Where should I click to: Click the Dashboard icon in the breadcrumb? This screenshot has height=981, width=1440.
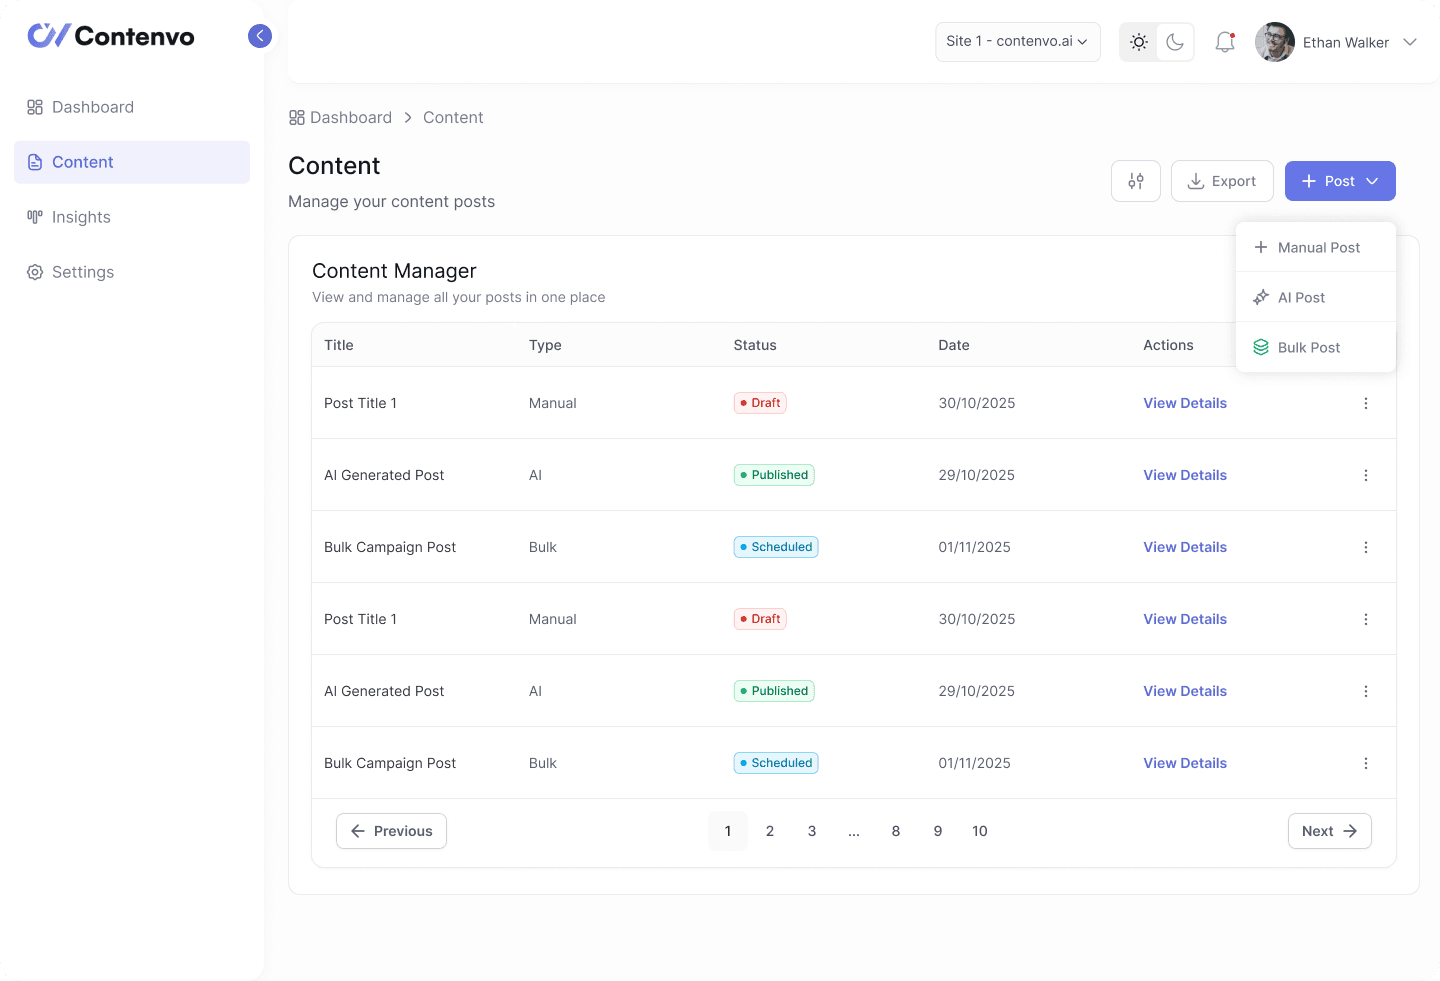point(297,118)
